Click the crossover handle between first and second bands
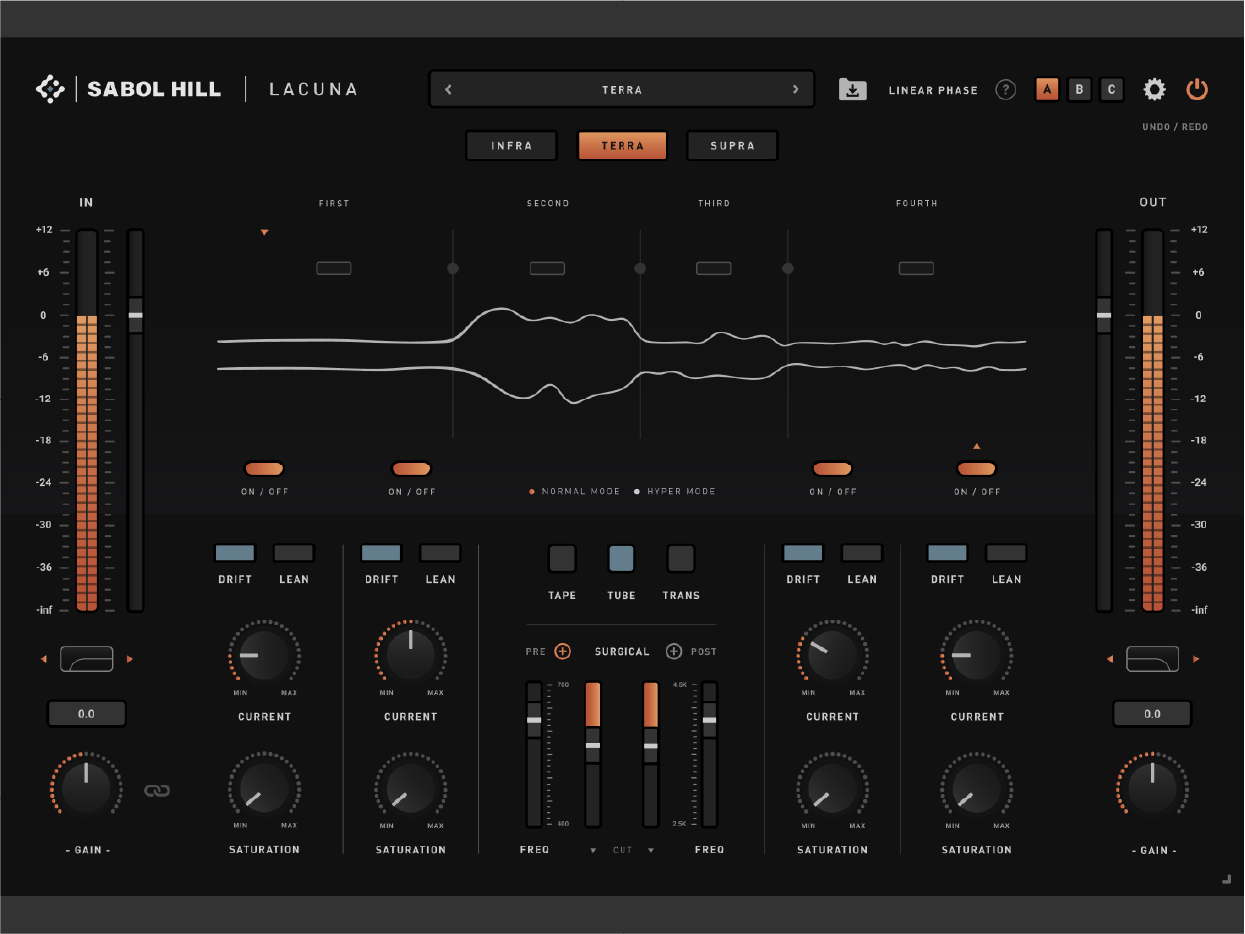The height and width of the screenshot is (934, 1245). pos(453,268)
